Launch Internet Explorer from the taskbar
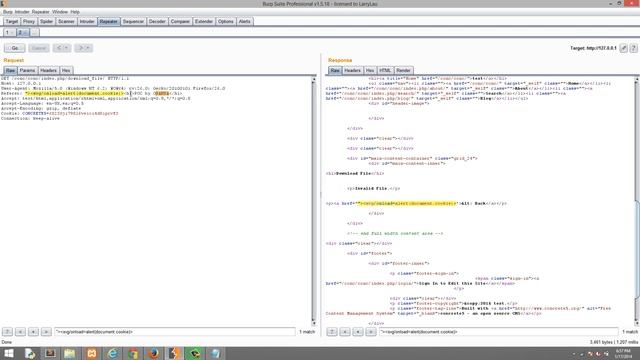The width and height of the screenshot is (640, 360). pyautogui.click(x=113, y=353)
